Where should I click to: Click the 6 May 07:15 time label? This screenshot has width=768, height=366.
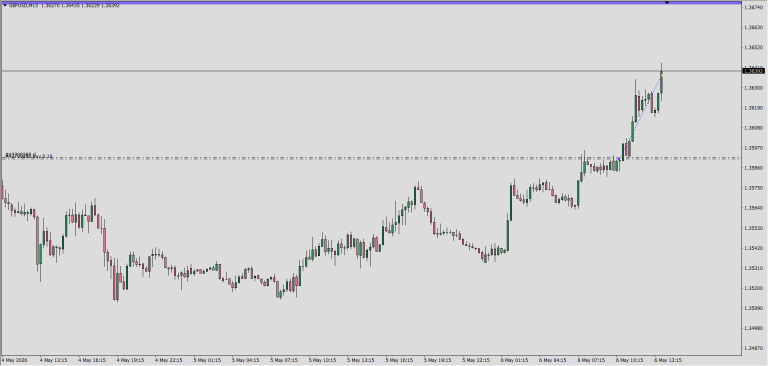(x=592, y=360)
